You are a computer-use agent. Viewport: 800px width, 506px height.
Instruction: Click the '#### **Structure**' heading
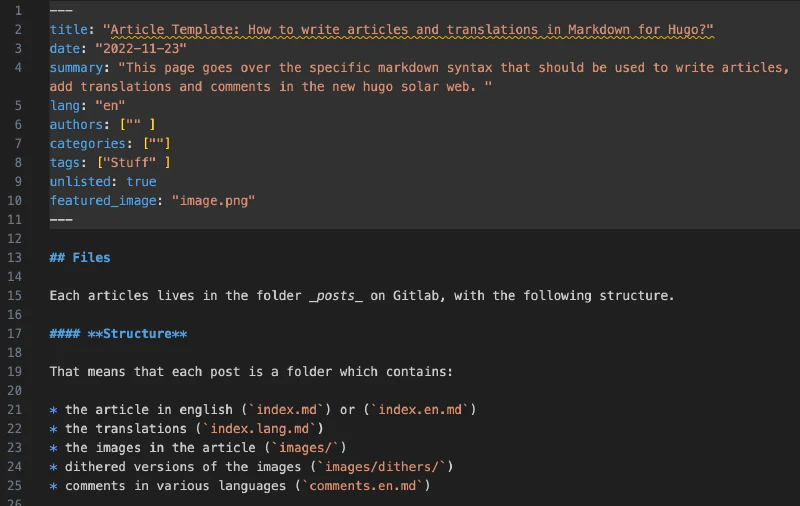tap(118, 334)
